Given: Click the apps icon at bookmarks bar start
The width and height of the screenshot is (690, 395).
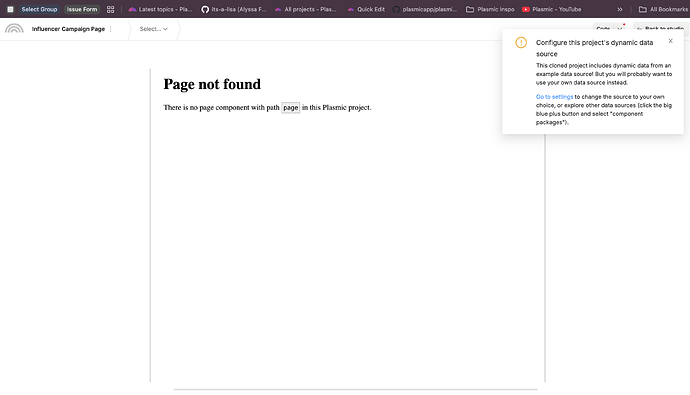Looking at the screenshot, I should (10, 9).
